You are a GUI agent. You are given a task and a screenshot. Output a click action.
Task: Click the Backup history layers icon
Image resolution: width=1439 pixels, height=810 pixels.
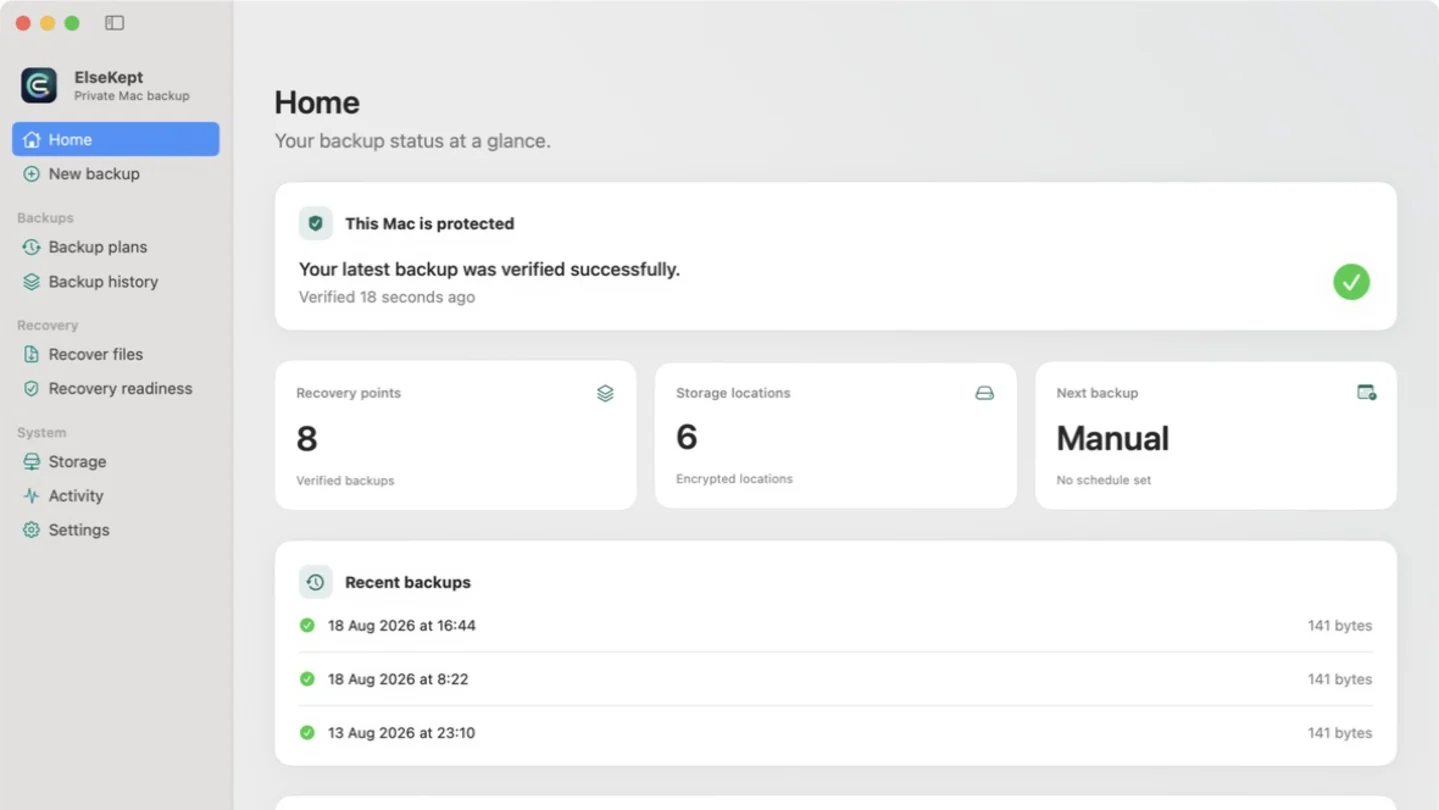[x=32, y=282]
